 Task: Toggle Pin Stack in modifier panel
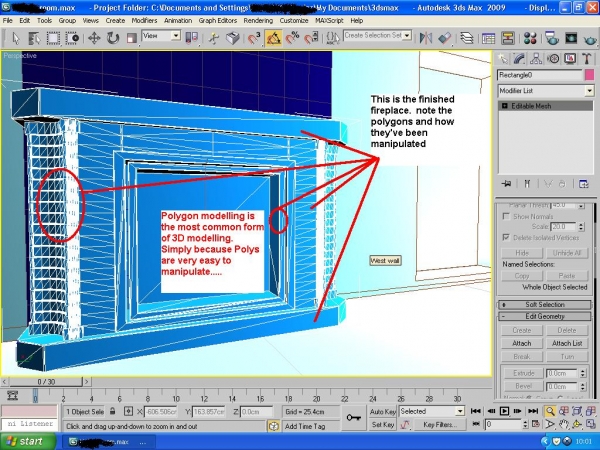(x=507, y=184)
